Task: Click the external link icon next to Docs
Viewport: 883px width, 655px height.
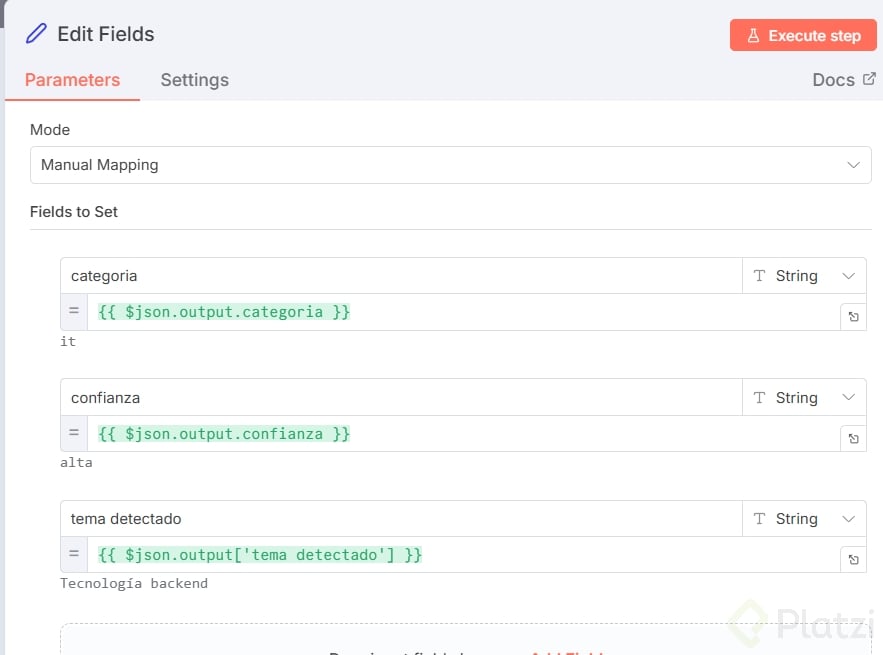Action: click(x=869, y=79)
